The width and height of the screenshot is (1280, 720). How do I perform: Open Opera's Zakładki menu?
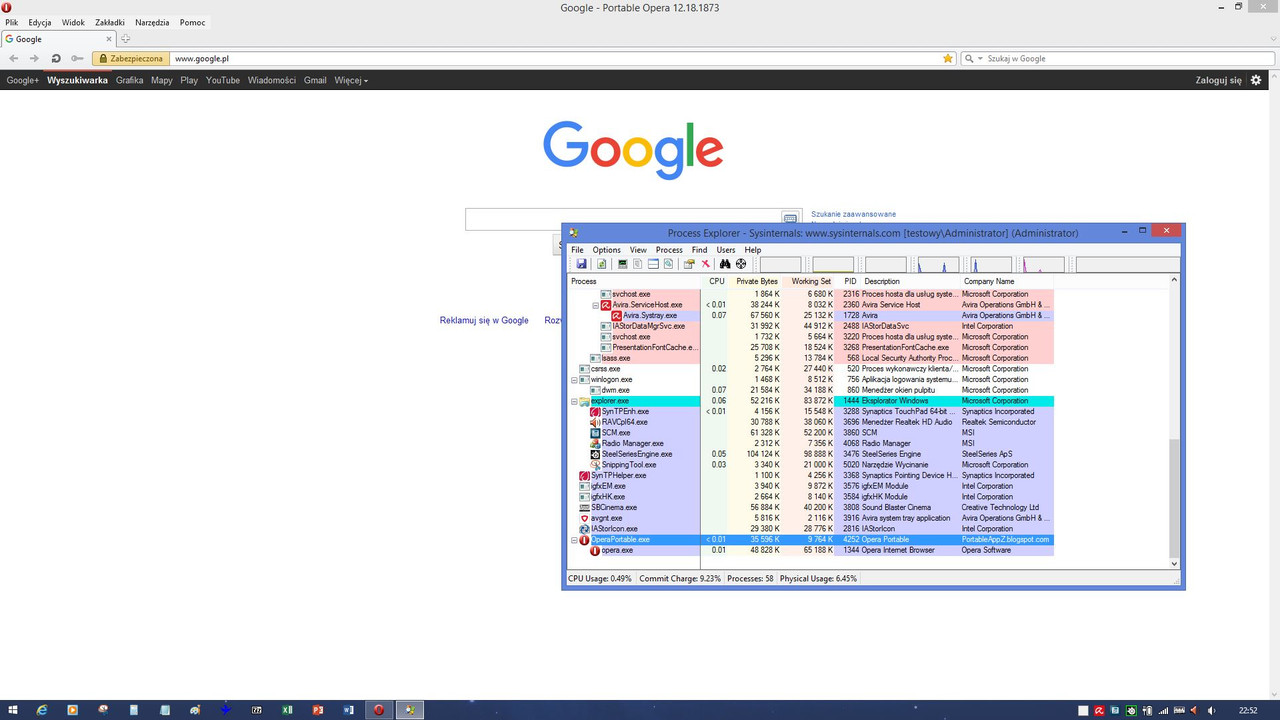pyautogui.click(x=110, y=22)
